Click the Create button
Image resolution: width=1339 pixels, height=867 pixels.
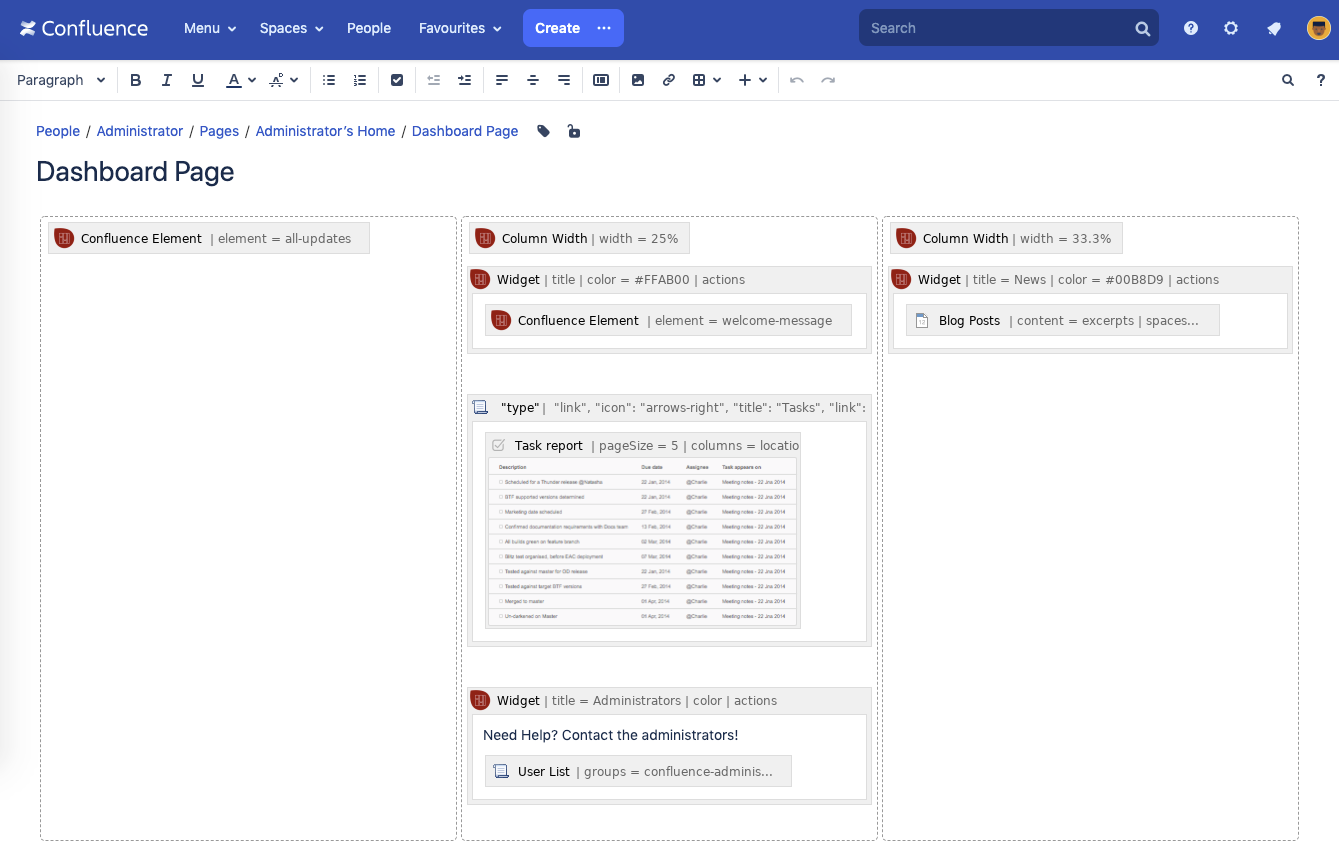point(557,28)
